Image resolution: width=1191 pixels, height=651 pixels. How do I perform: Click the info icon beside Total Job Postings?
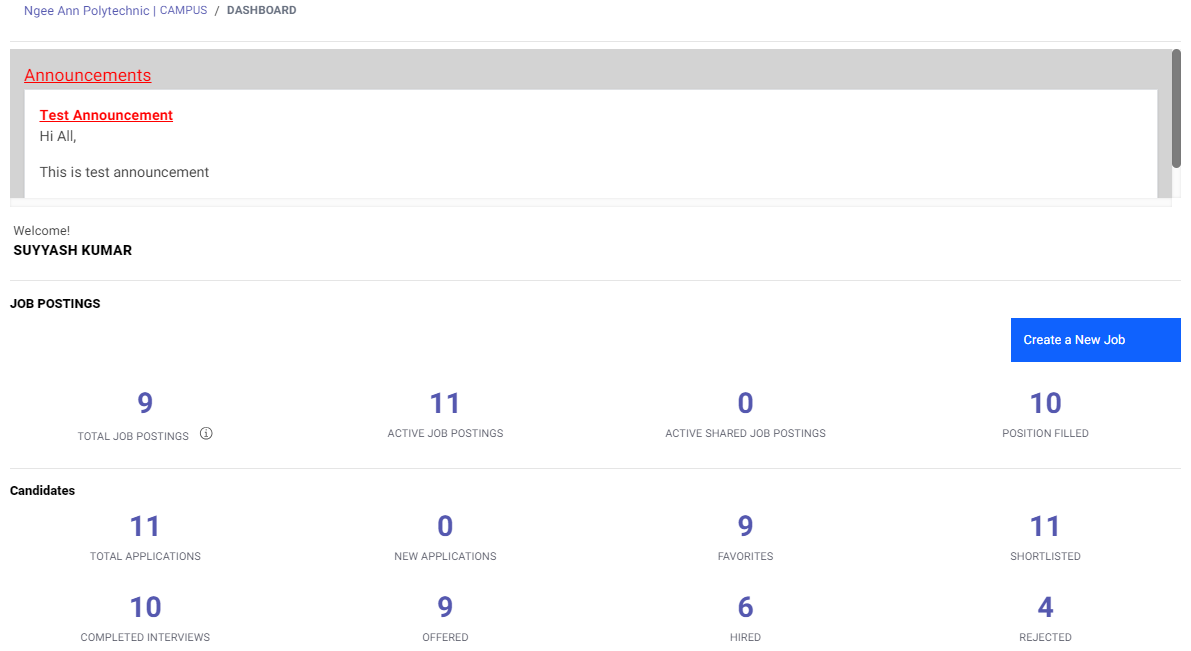(206, 433)
